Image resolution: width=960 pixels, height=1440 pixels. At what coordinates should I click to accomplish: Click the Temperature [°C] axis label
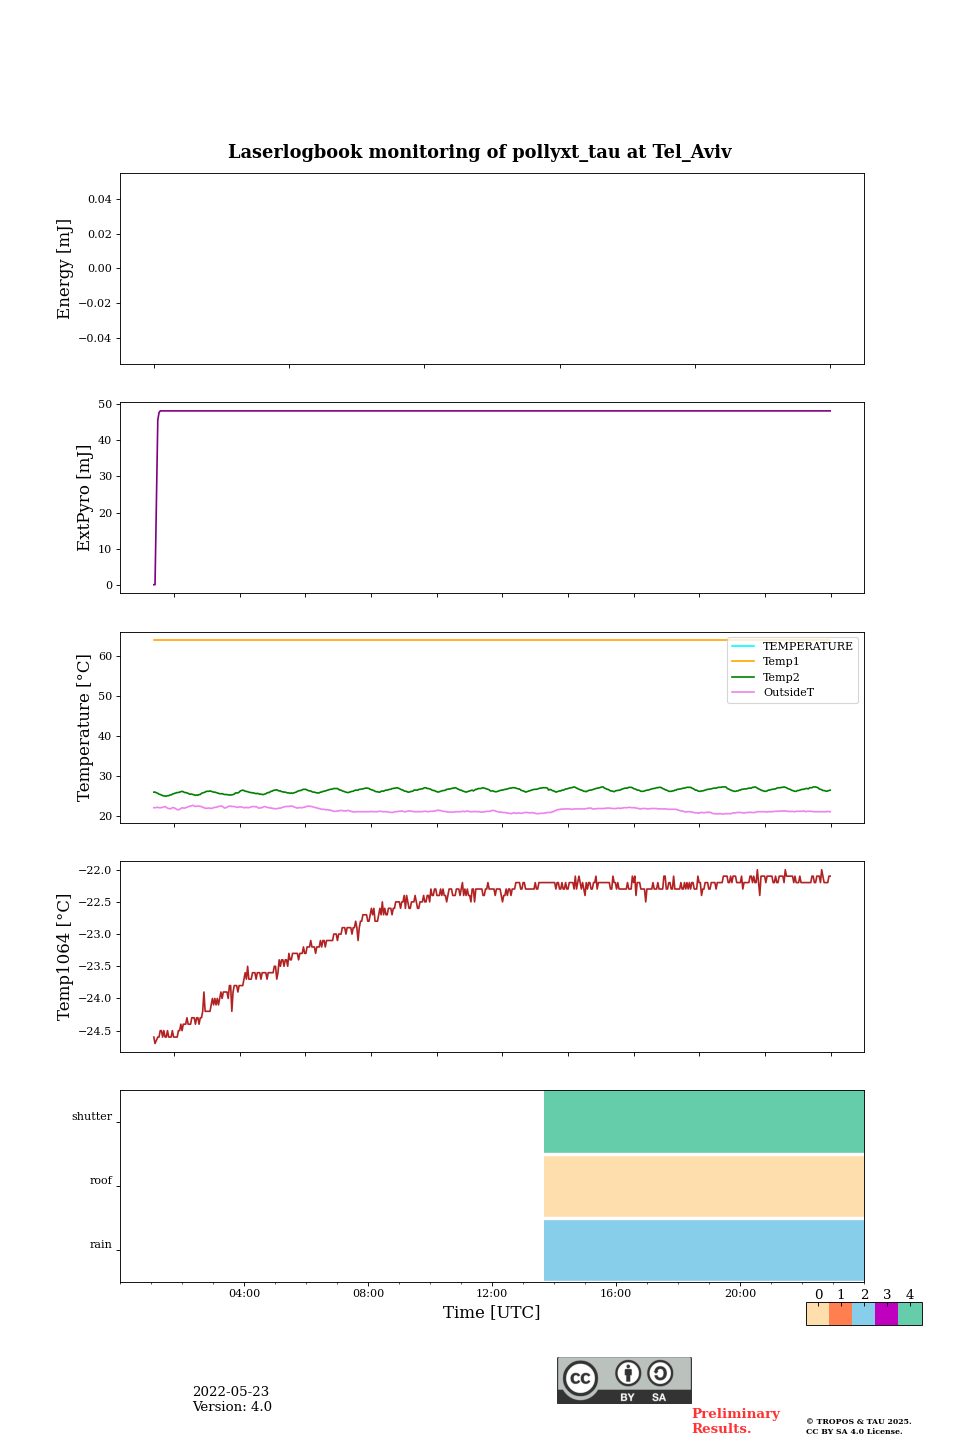tap(84, 727)
